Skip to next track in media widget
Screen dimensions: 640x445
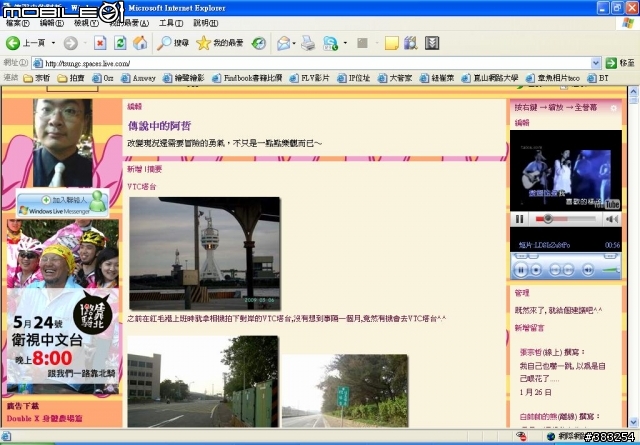[x=568, y=270]
